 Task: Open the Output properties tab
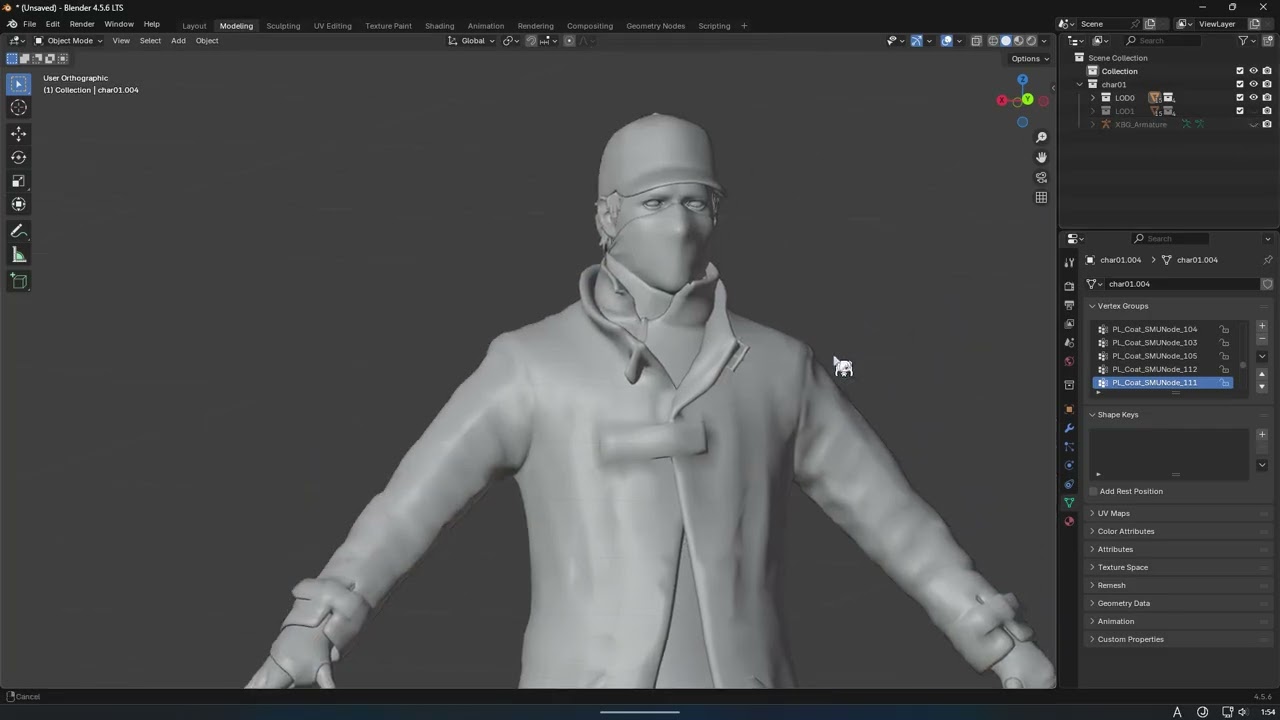1069,305
